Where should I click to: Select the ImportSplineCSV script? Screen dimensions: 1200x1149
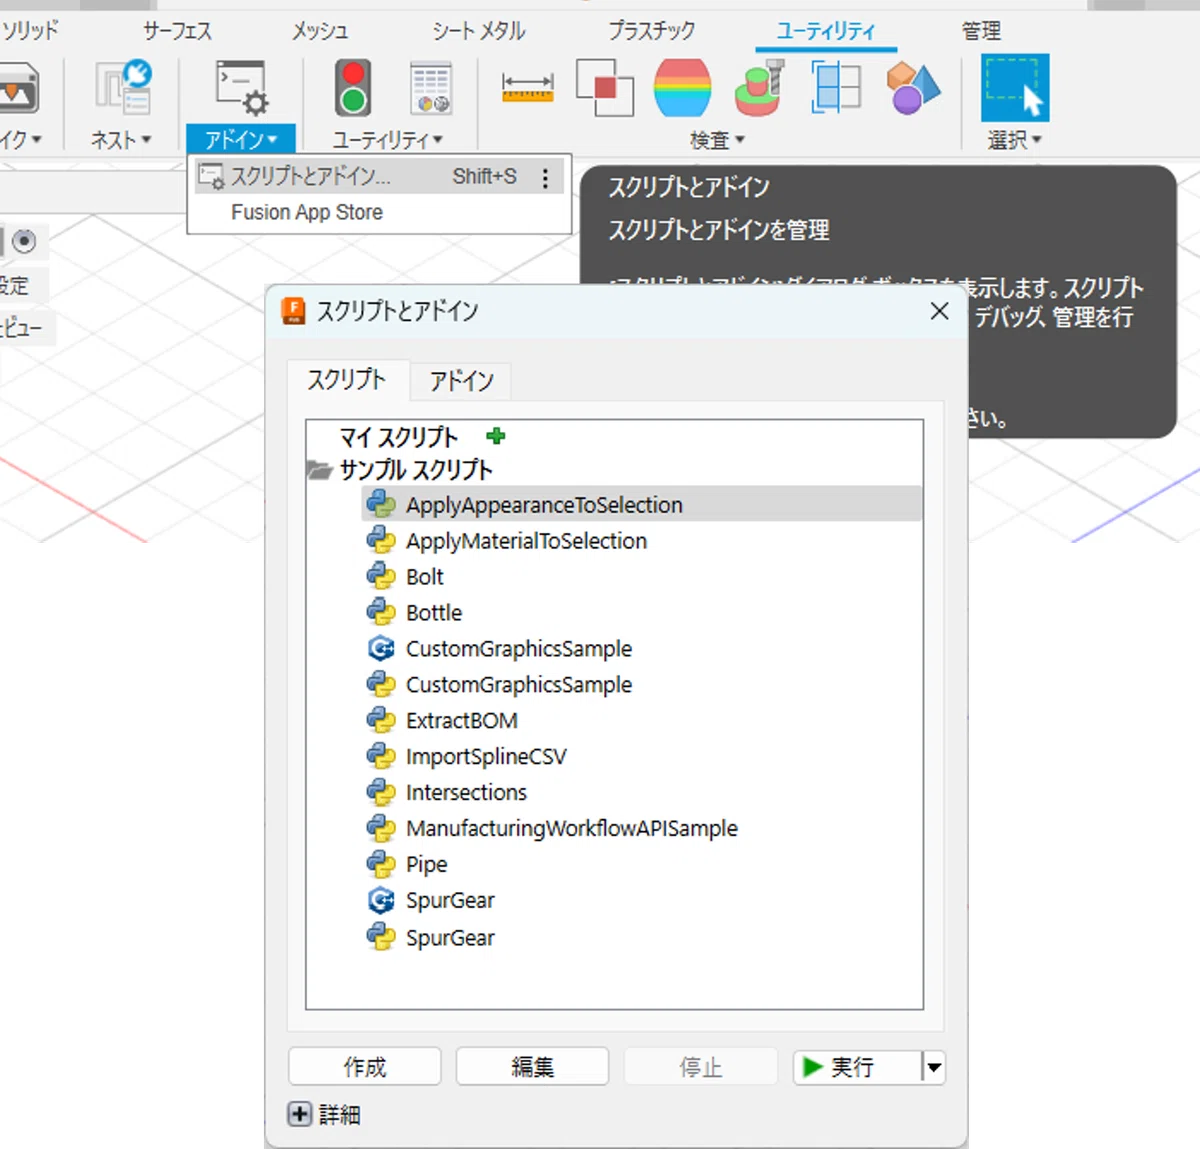pyautogui.click(x=486, y=757)
